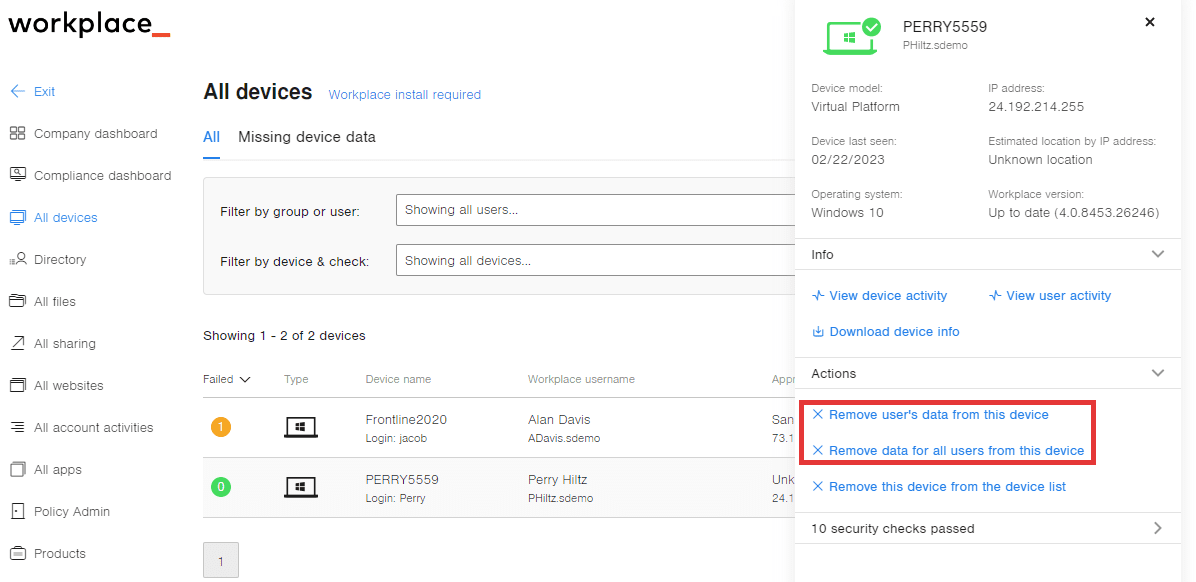This screenshot has width=1196, height=582.
Task: Click Perry Hiltz username cell
Action: (x=558, y=480)
